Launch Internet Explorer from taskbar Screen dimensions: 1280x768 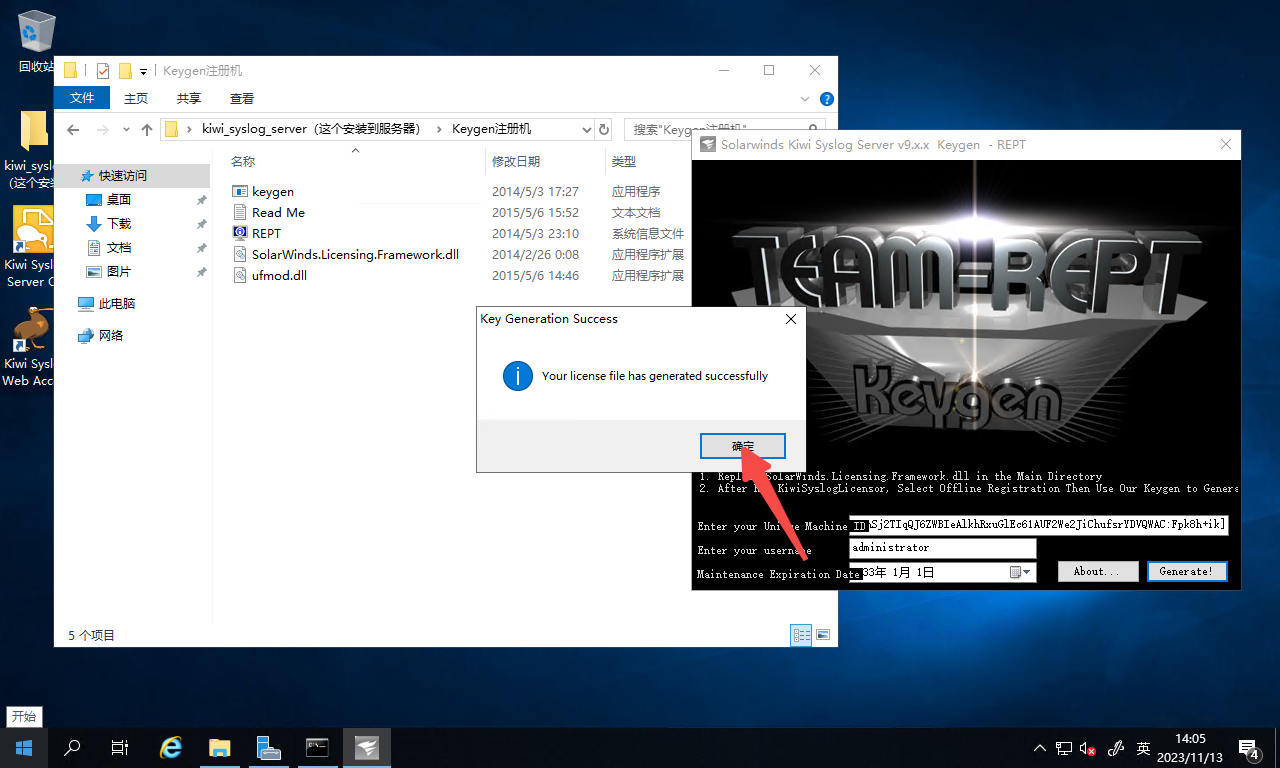click(172, 747)
